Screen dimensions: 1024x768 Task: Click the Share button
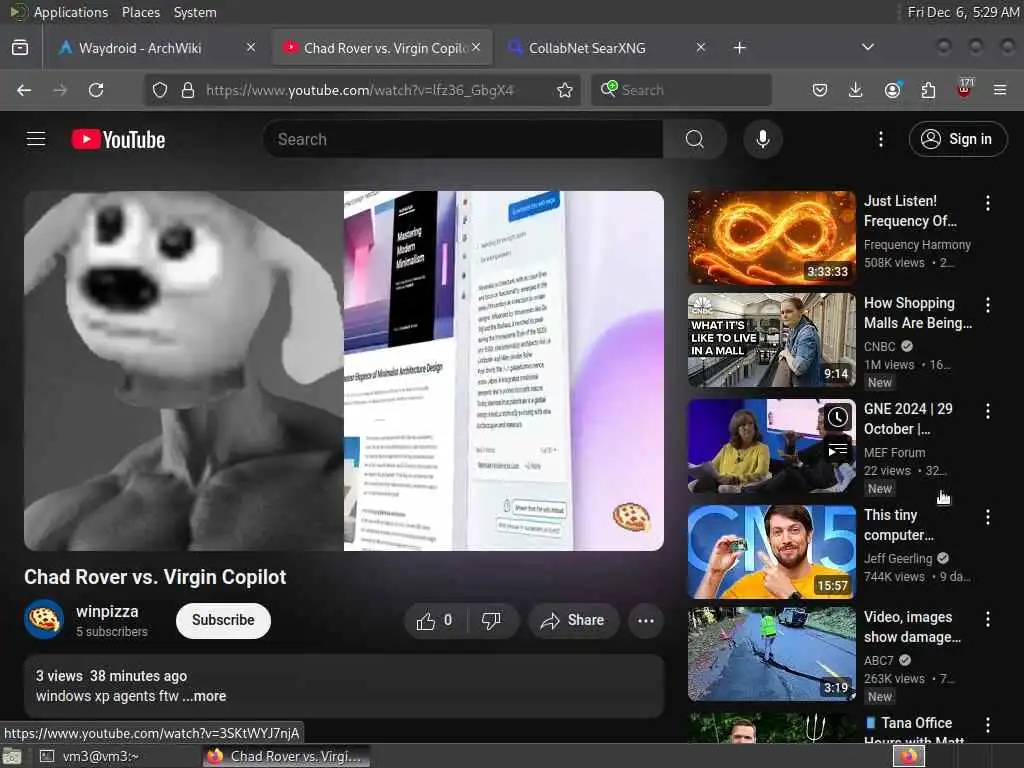573,620
